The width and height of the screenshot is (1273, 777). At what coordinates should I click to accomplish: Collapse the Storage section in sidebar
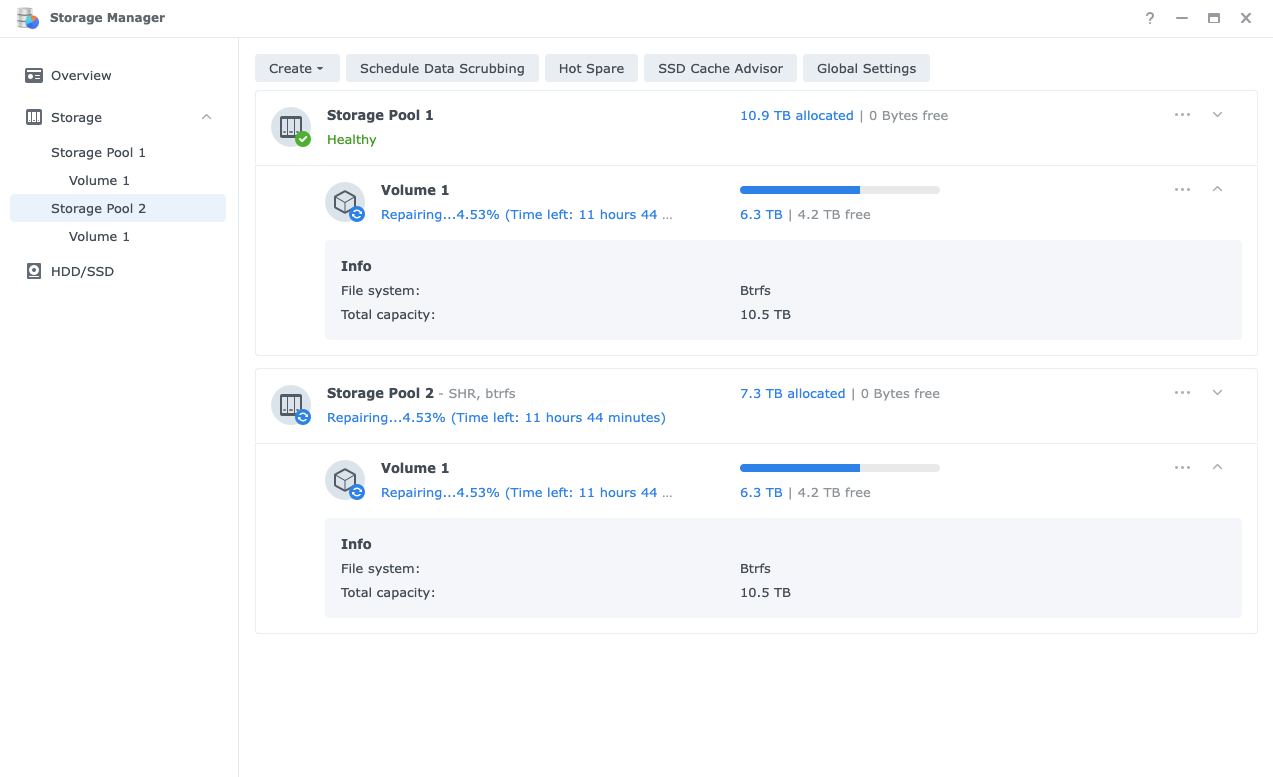205,117
